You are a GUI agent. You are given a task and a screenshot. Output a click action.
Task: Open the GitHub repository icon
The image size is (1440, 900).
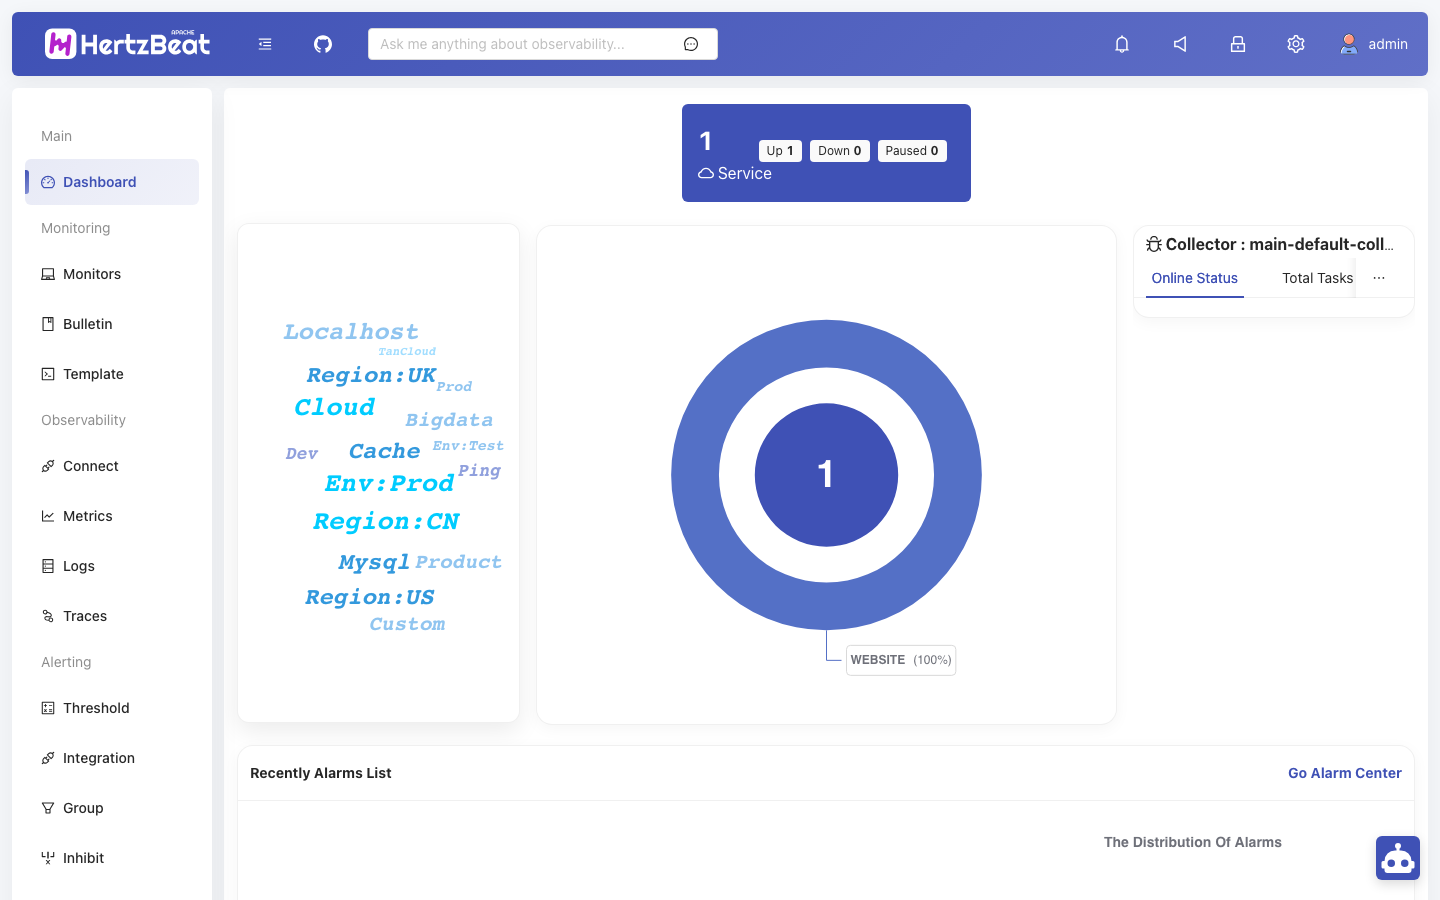tap(323, 44)
